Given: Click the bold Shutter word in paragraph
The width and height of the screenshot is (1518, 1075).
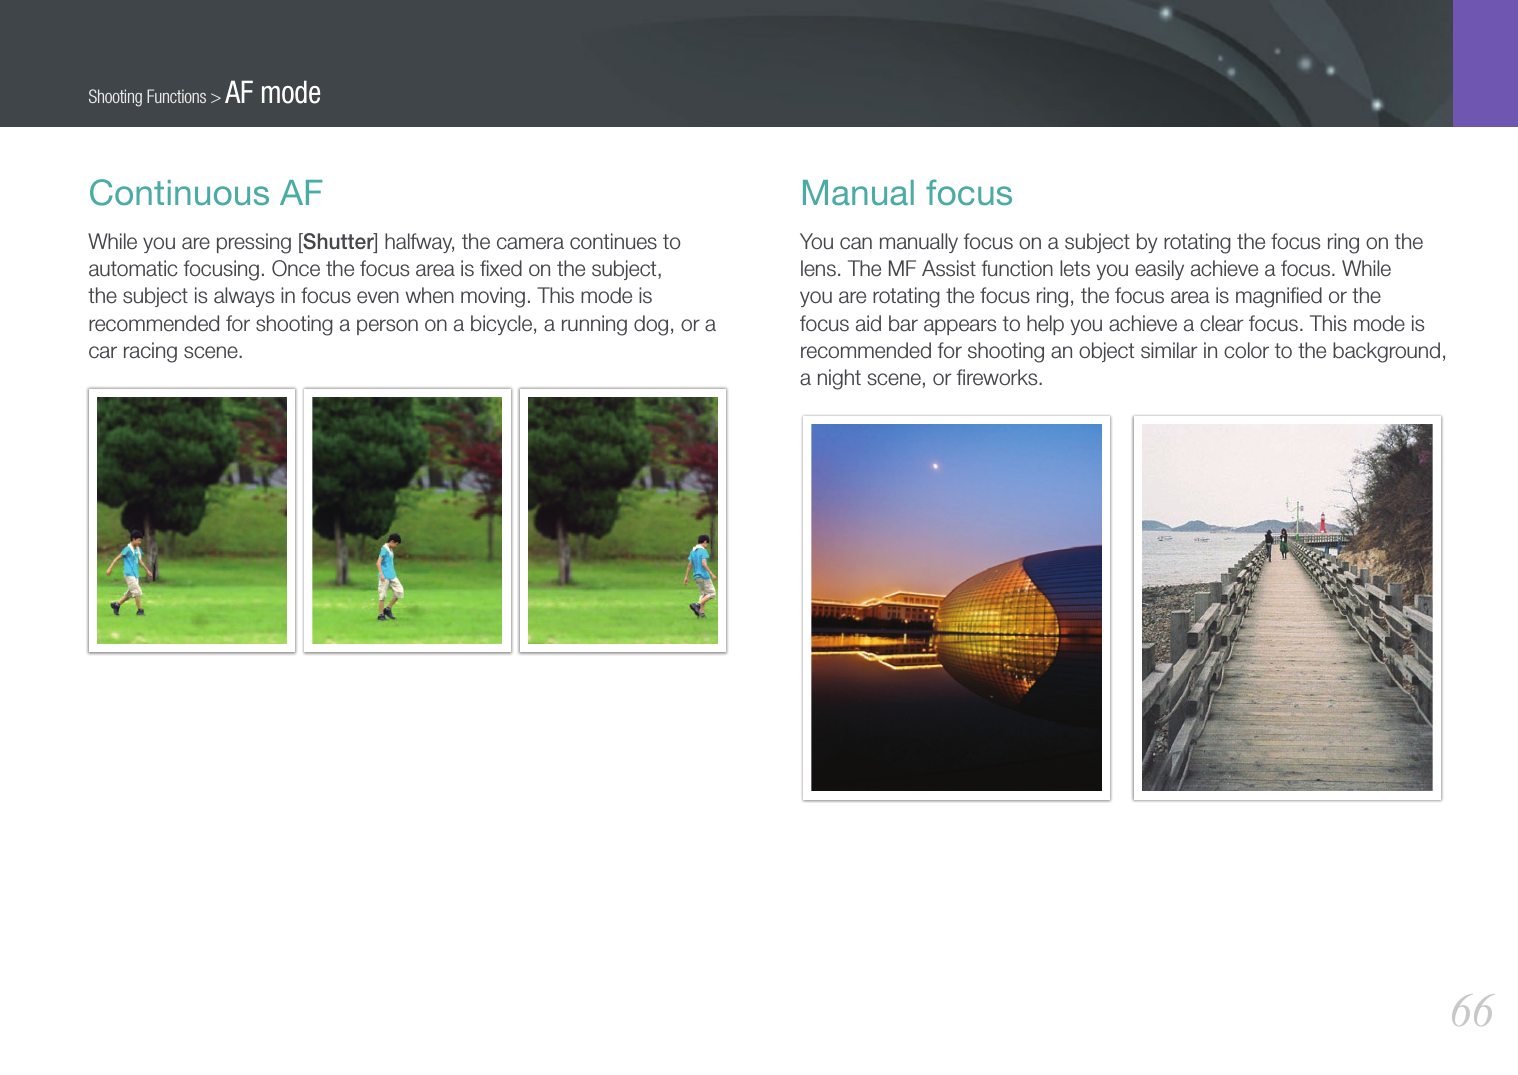Looking at the screenshot, I should point(338,242).
